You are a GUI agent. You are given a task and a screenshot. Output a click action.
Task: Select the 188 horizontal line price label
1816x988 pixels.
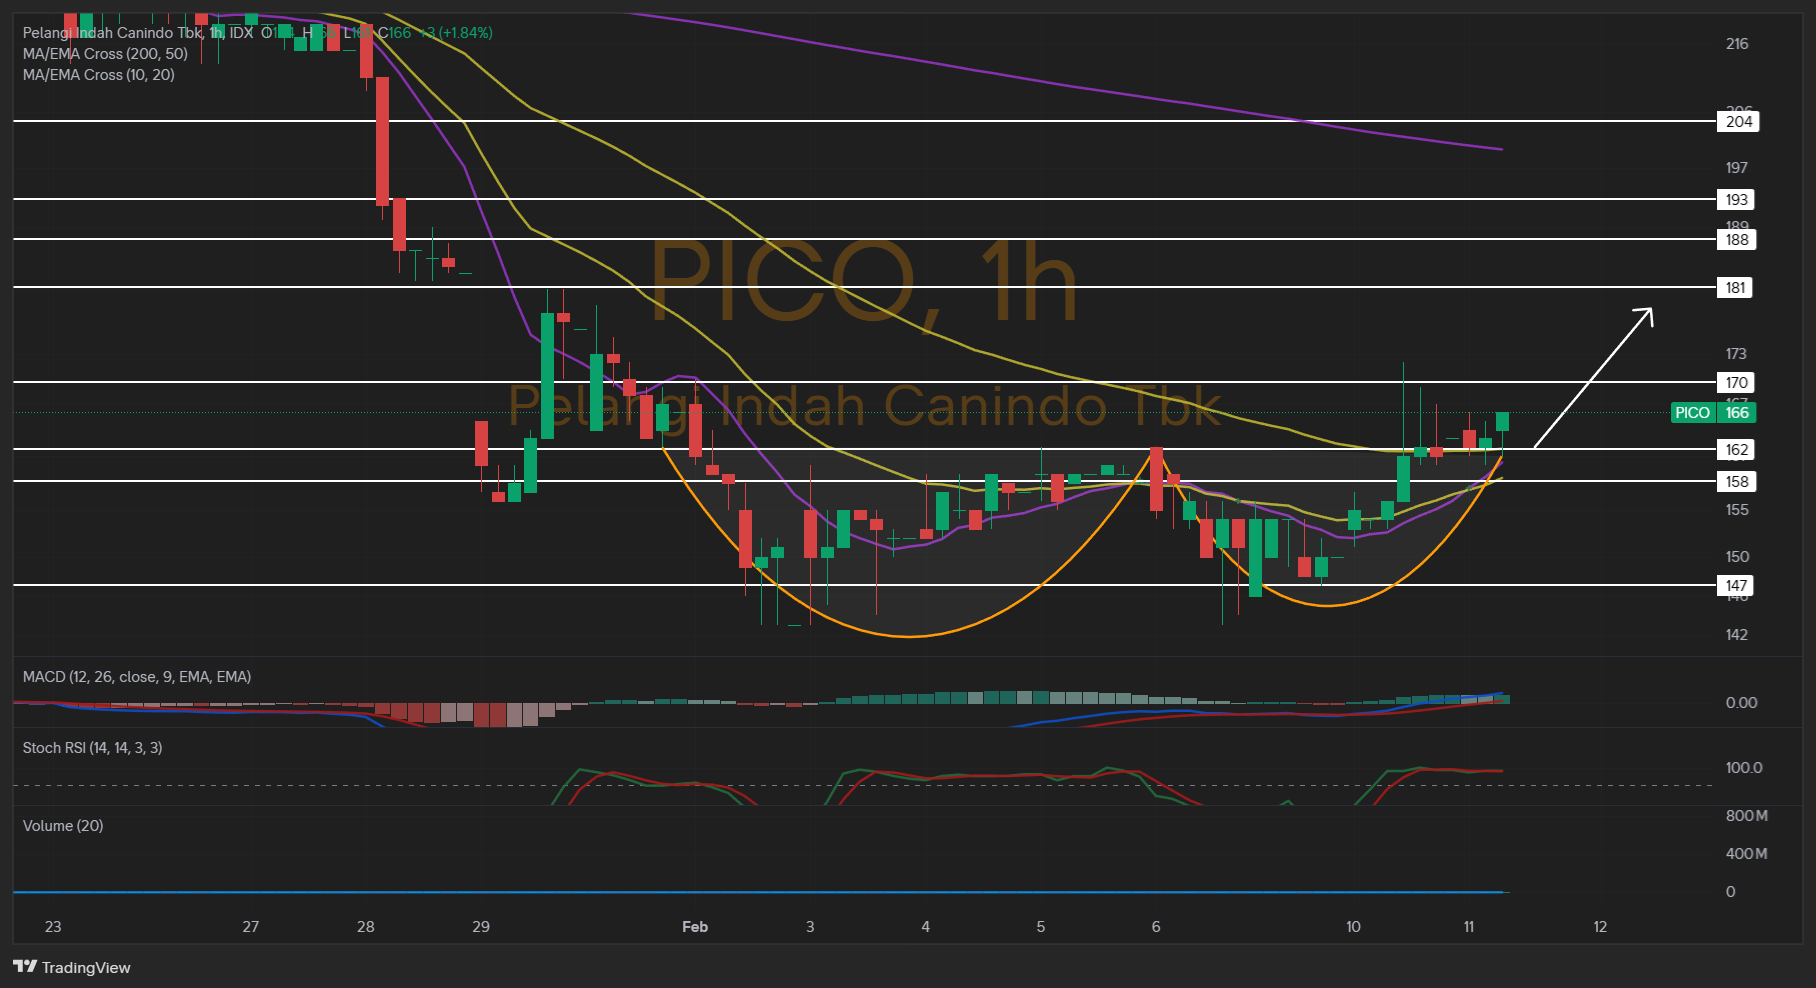pyautogui.click(x=1736, y=240)
